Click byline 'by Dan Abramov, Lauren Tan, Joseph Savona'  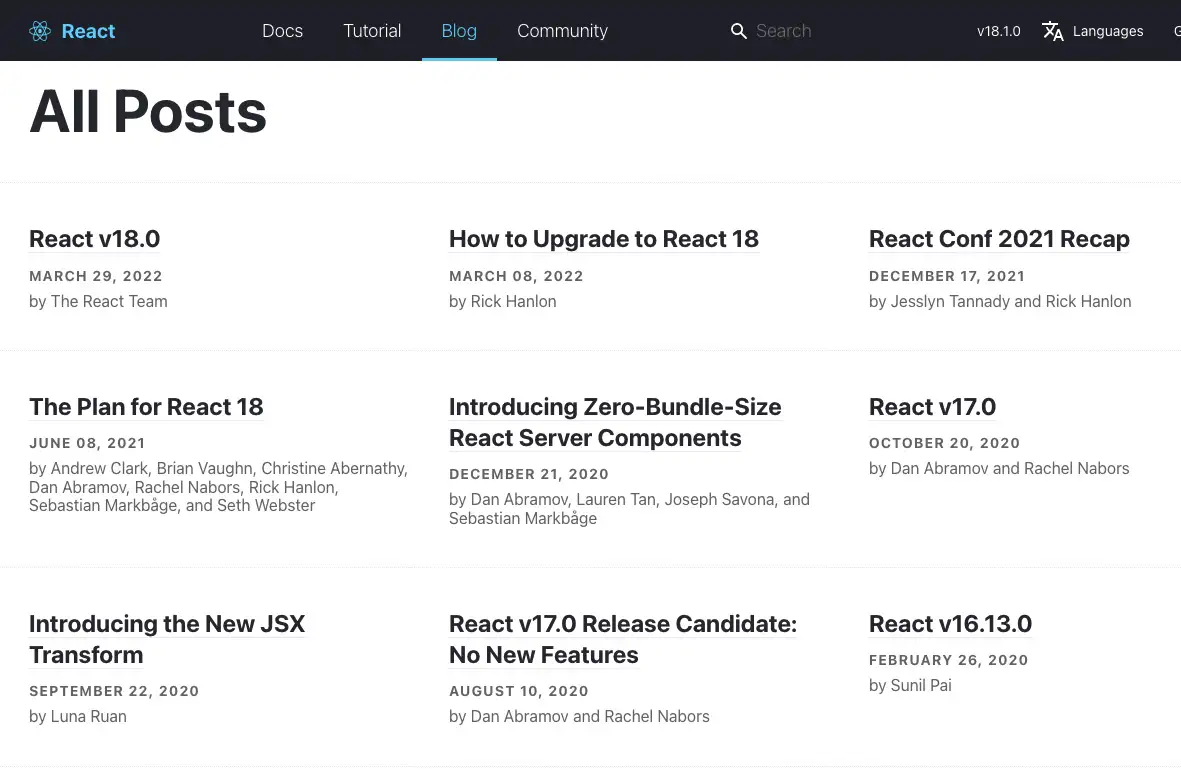coord(629,508)
